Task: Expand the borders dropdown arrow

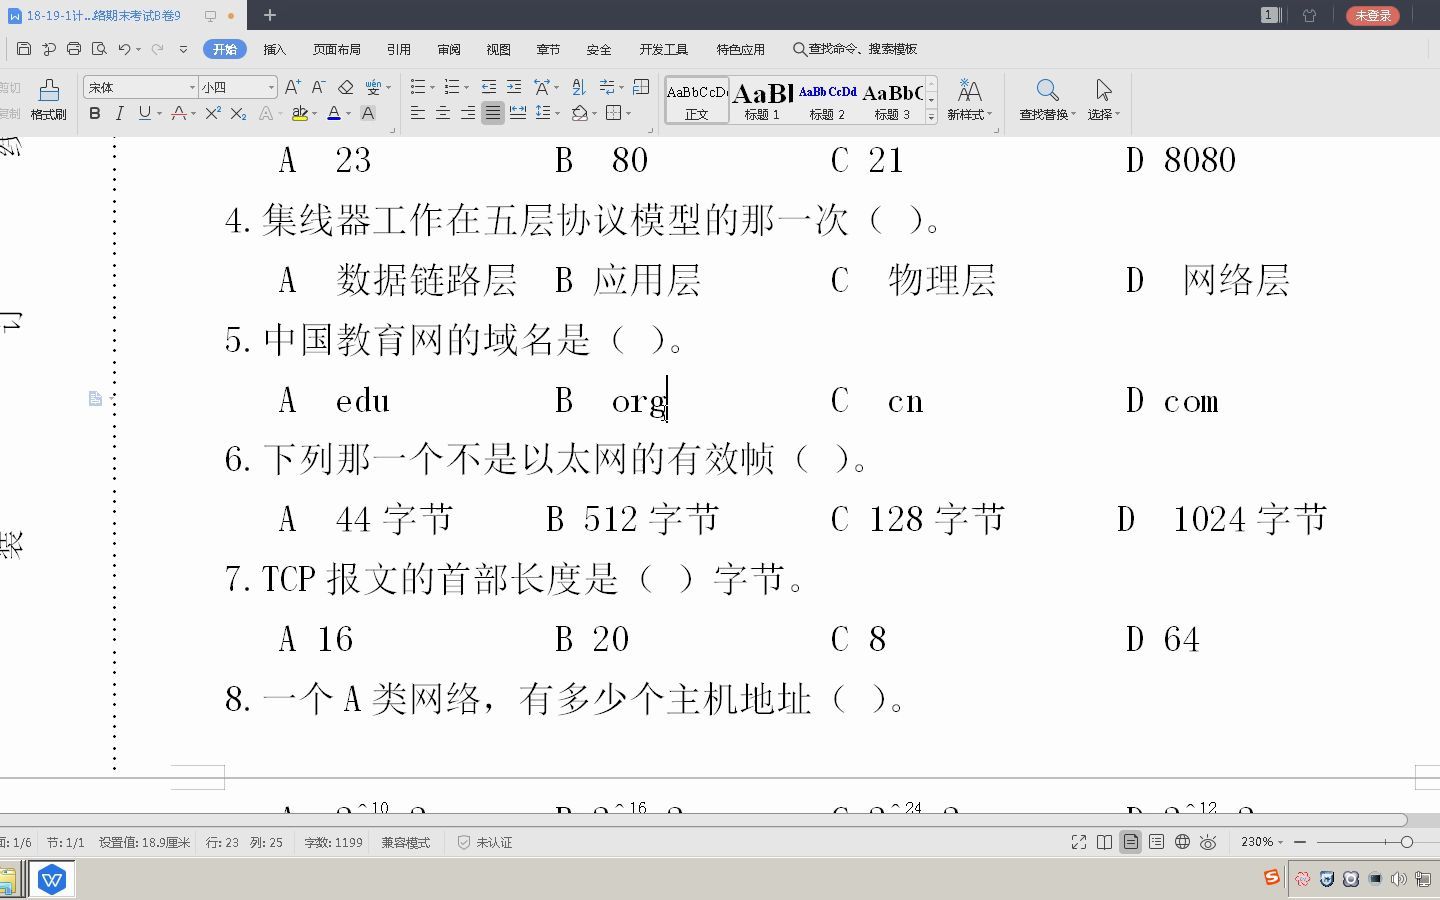Action: (628, 114)
